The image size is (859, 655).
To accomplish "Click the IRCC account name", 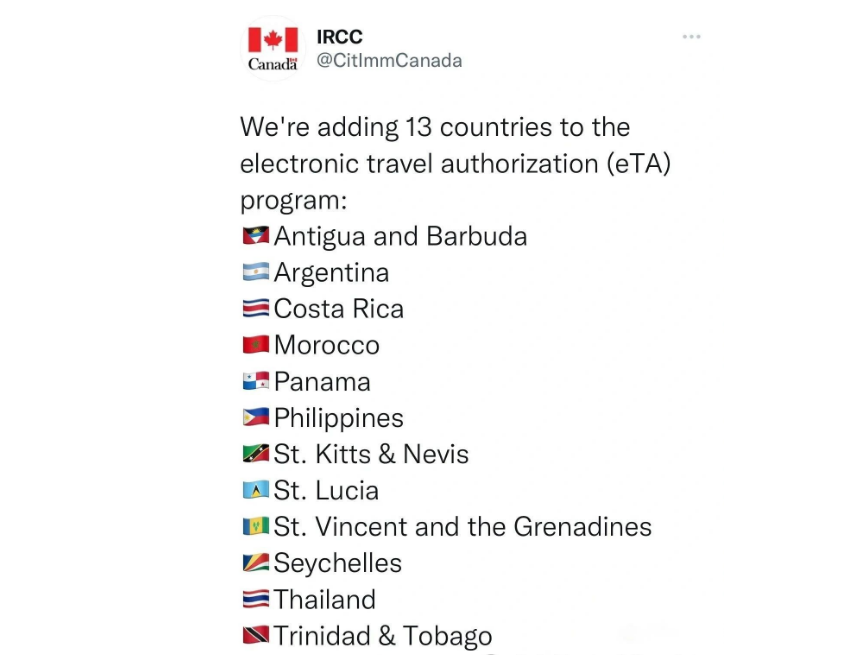I will [x=340, y=37].
